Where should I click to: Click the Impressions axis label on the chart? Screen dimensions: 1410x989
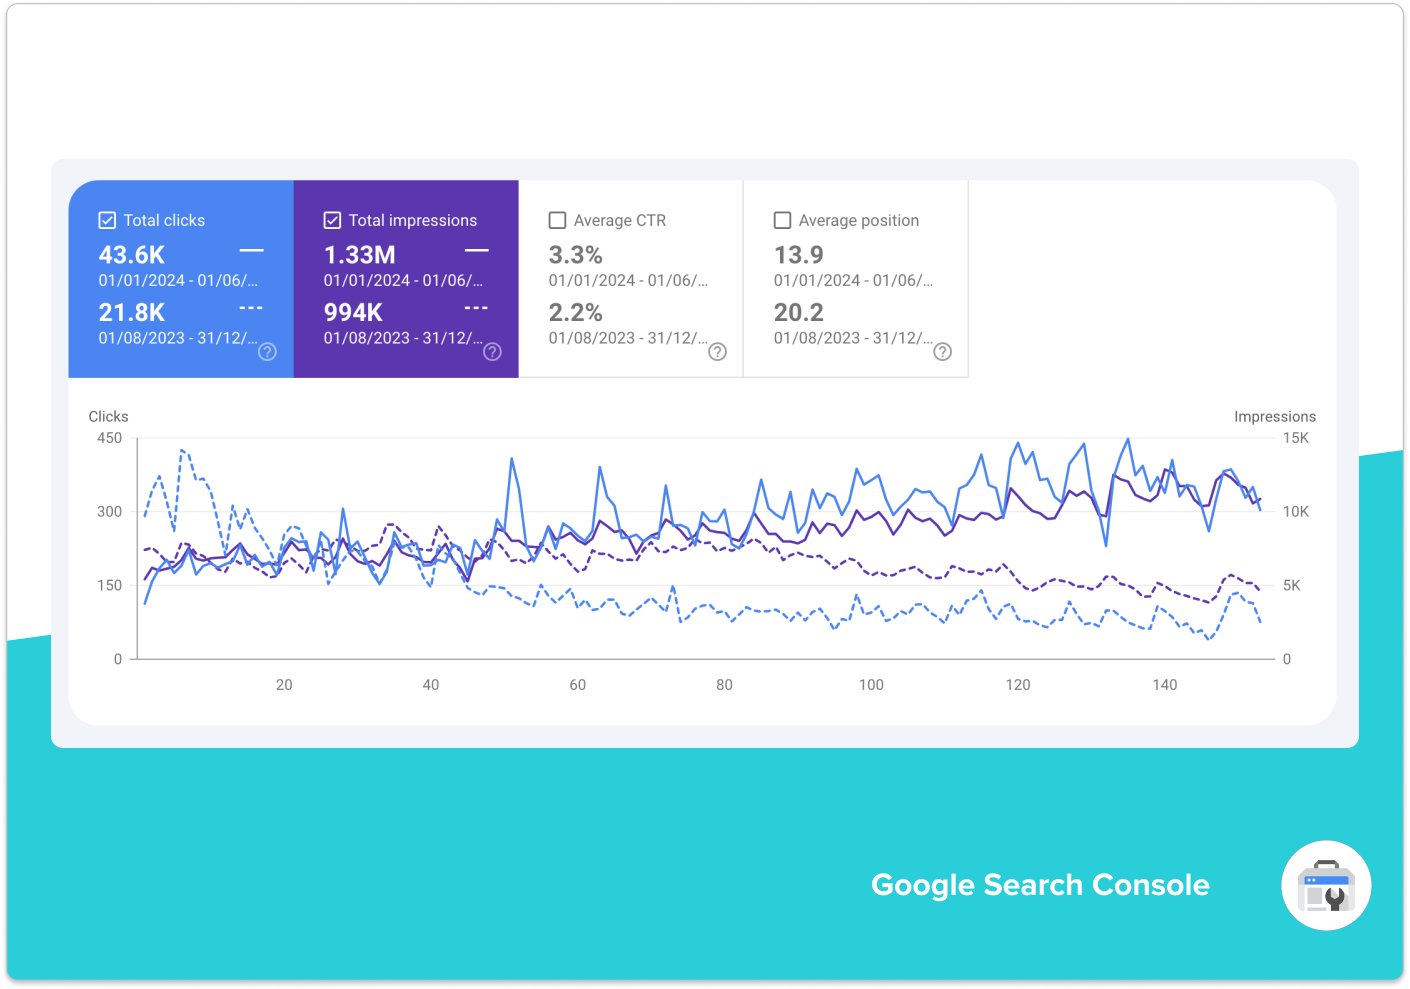coord(1275,416)
